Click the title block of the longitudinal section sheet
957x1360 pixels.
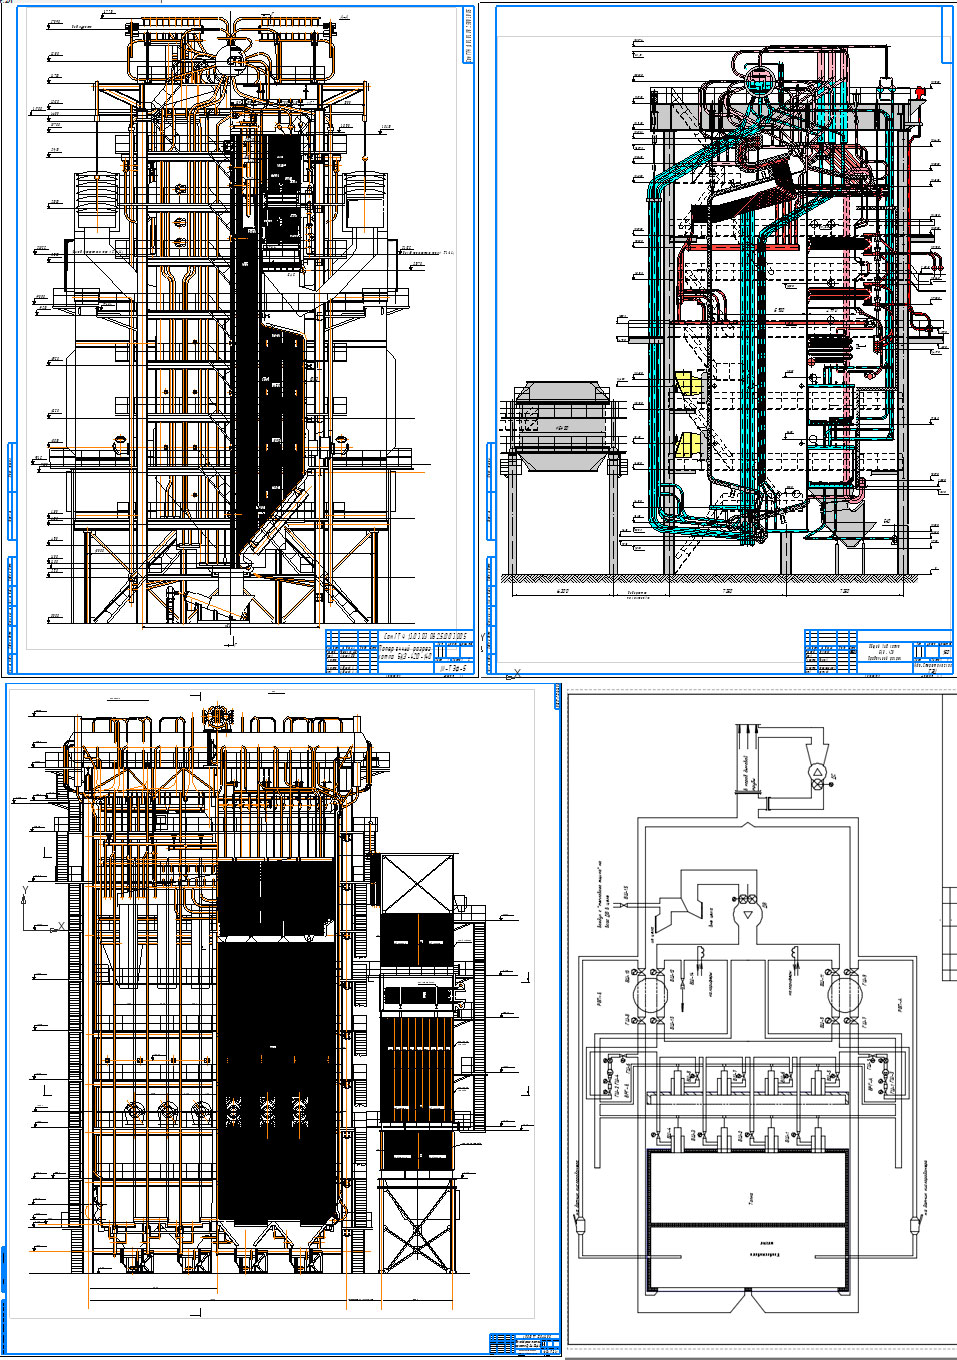(x=878, y=650)
